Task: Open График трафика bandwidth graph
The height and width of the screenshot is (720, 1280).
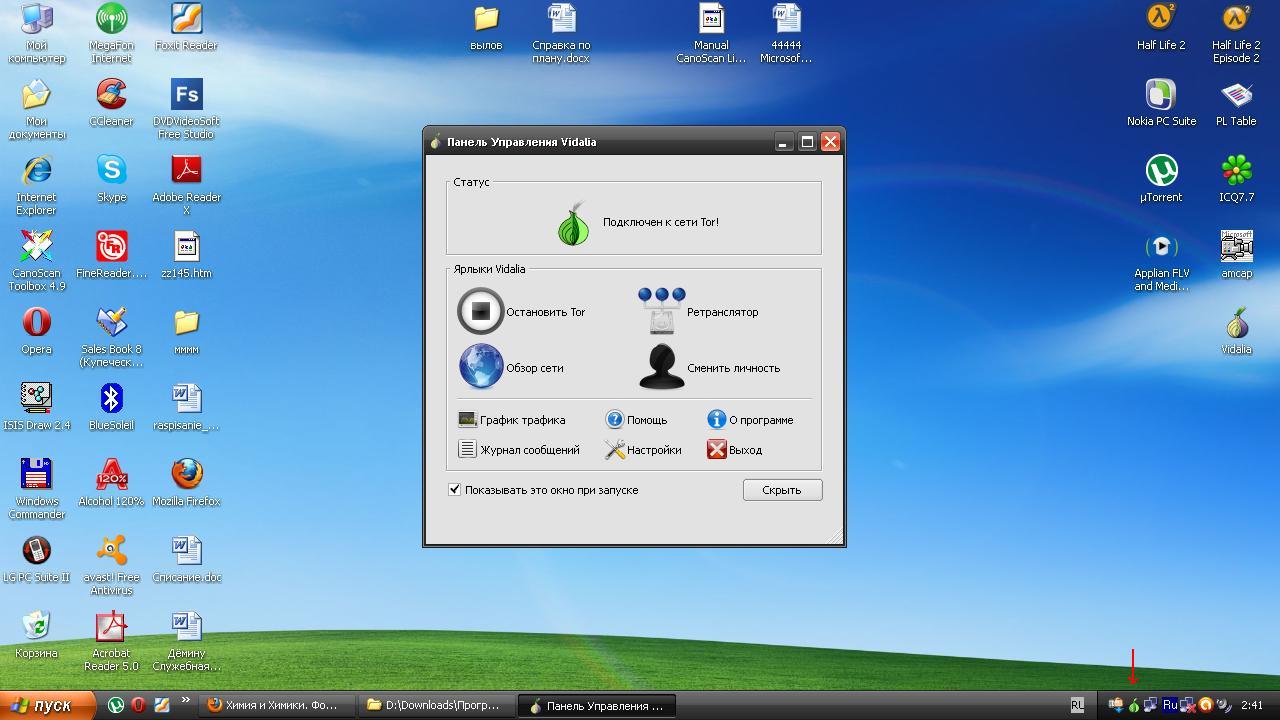Action: click(512, 420)
